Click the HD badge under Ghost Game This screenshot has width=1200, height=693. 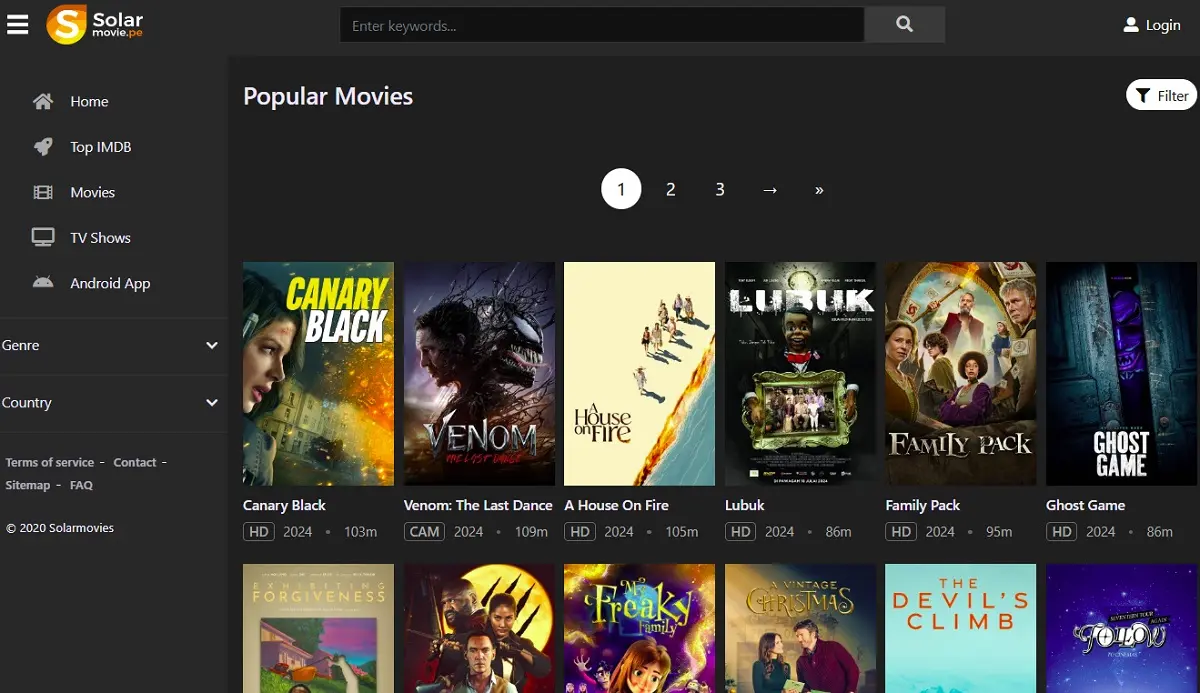tap(1062, 532)
